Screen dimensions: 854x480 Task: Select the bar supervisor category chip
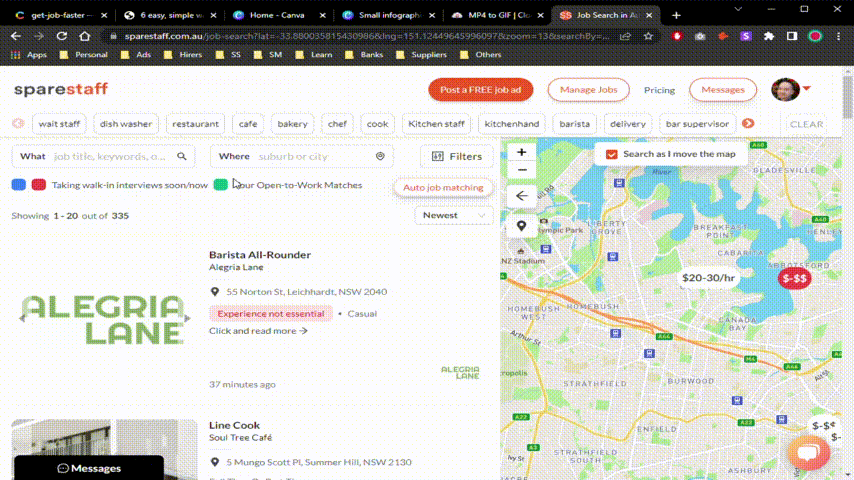pos(697,124)
